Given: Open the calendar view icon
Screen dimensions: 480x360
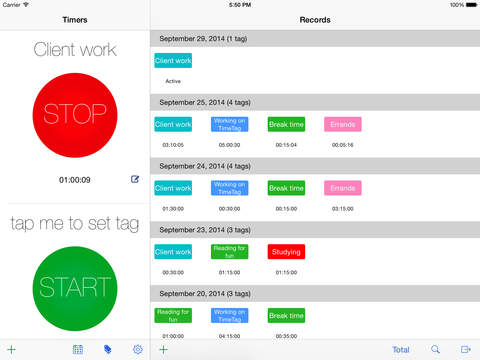Looking at the screenshot, I should (x=78, y=349).
